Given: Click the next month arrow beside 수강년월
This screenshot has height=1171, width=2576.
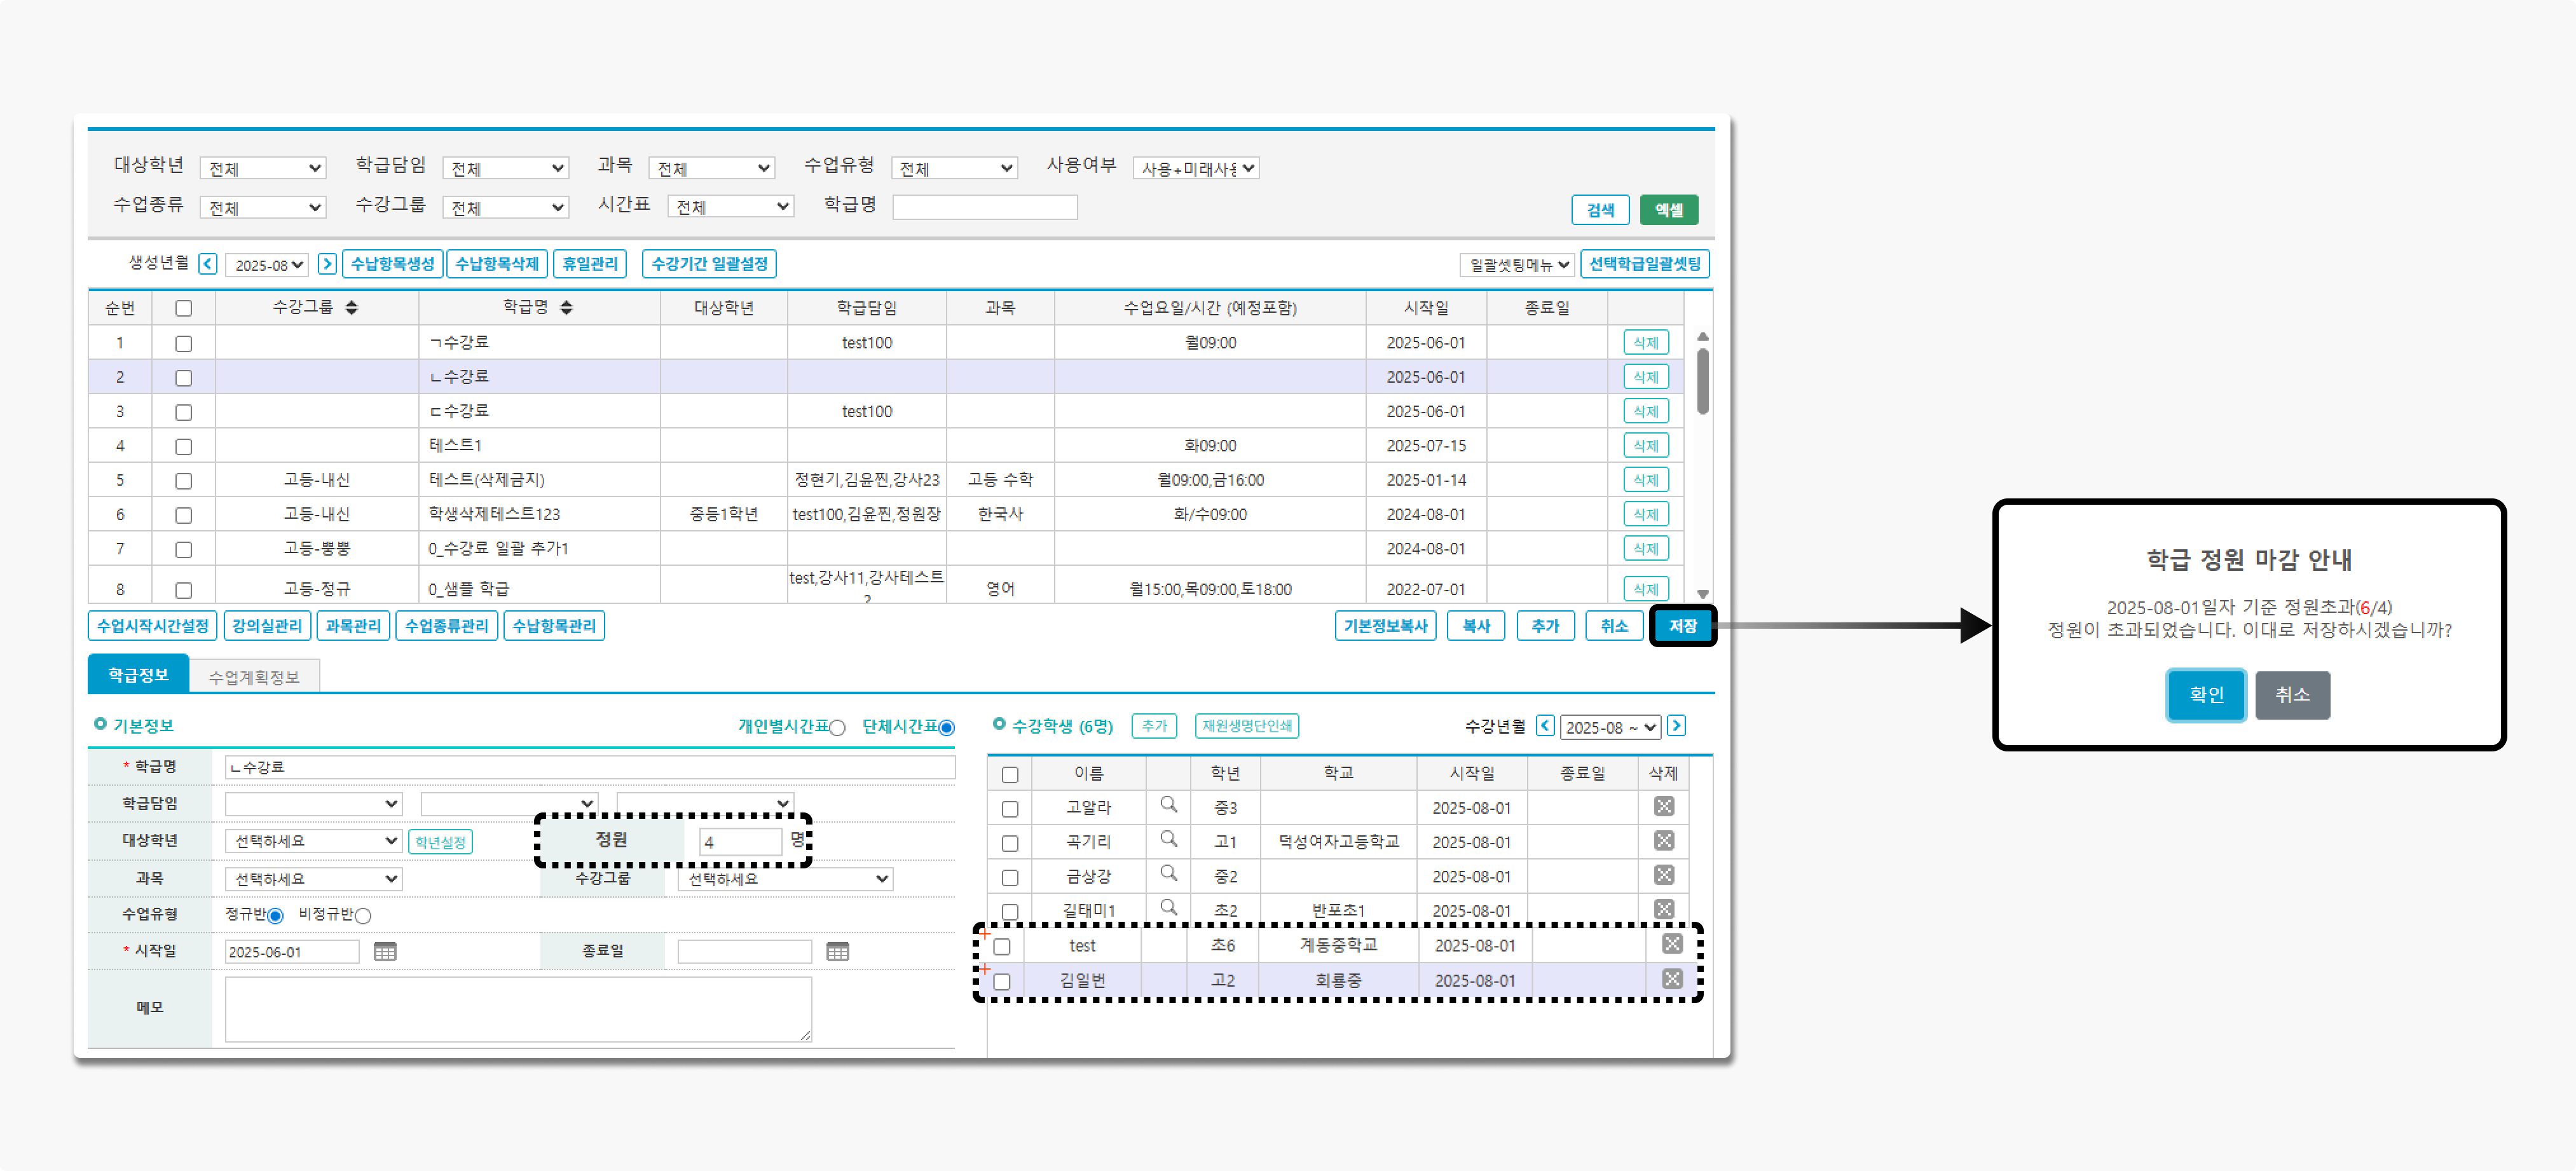Looking at the screenshot, I should point(1677,726).
